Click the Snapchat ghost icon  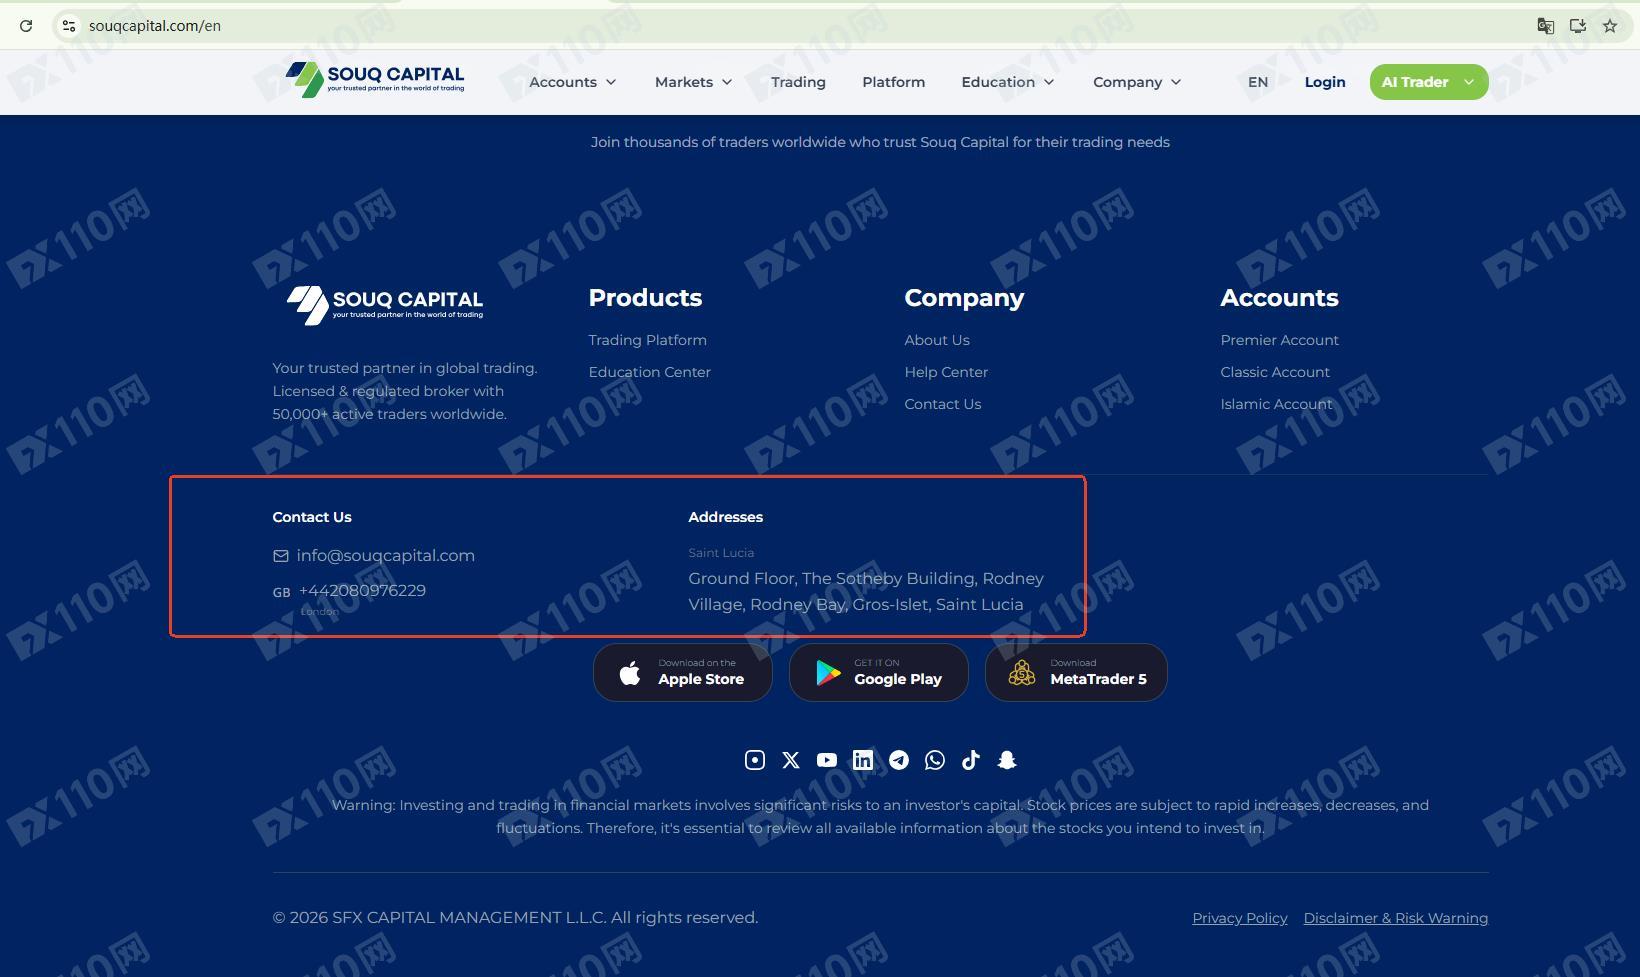pos(1007,760)
